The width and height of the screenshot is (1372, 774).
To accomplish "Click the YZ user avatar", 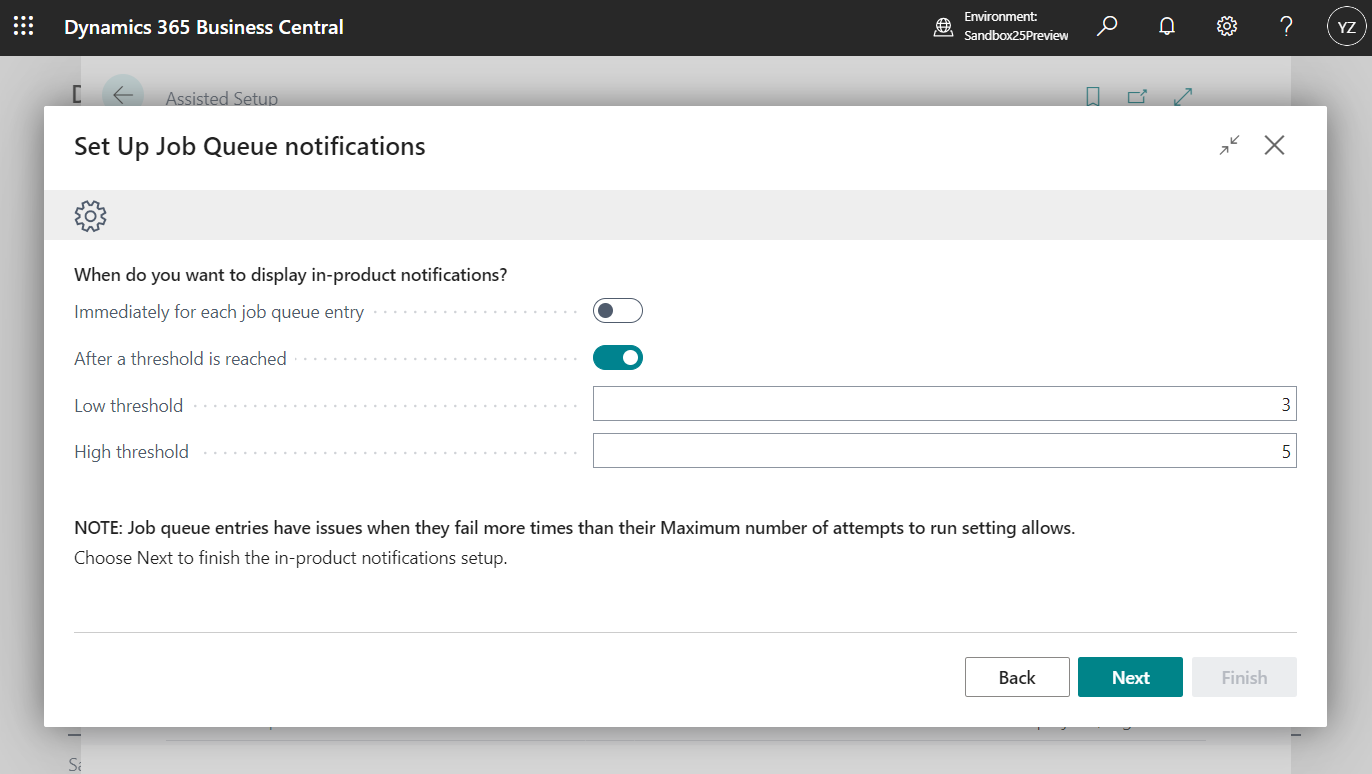I will click(1345, 26).
